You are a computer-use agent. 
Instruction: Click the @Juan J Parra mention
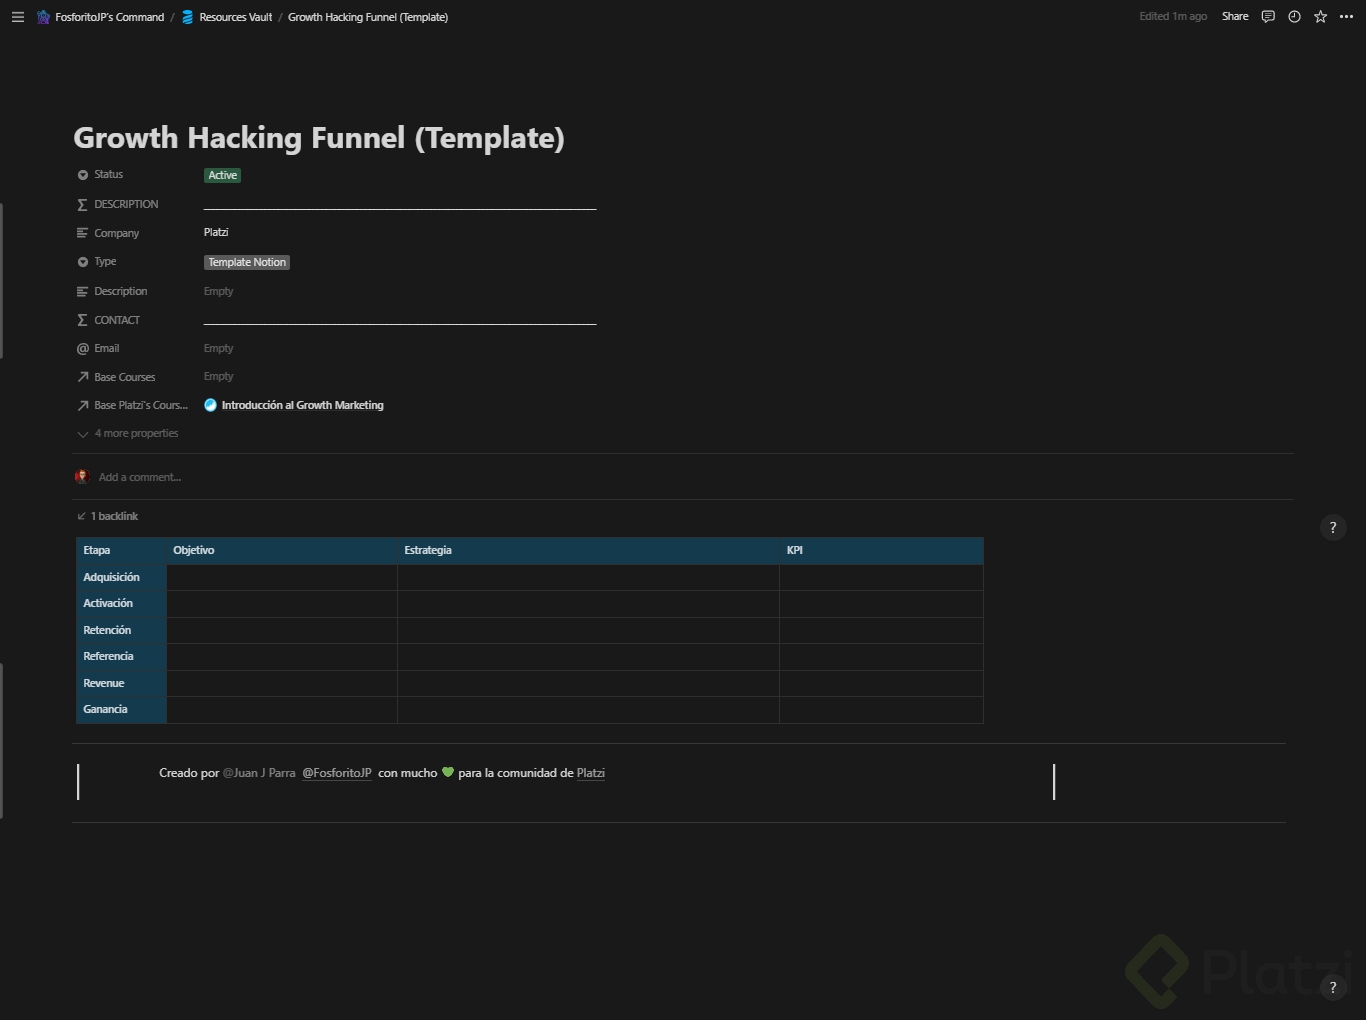click(259, 773)
